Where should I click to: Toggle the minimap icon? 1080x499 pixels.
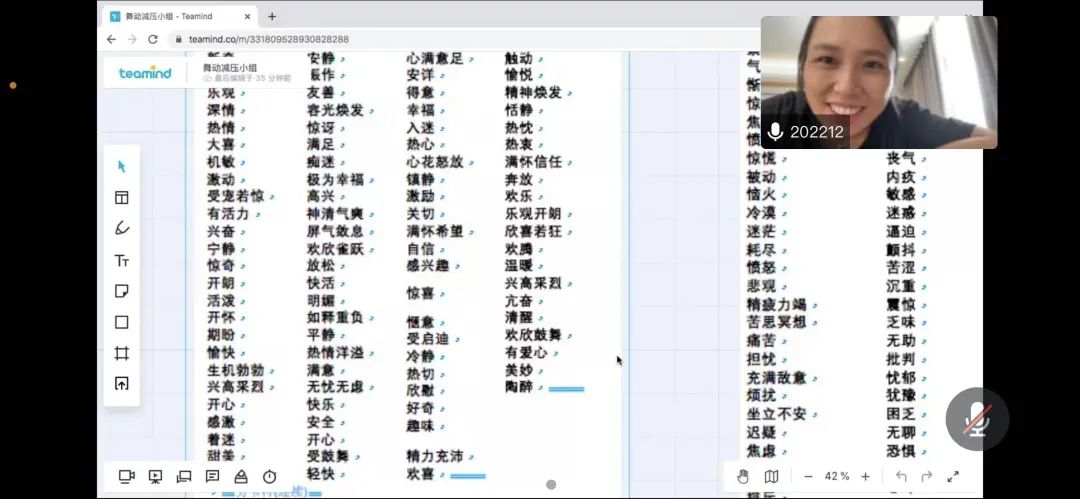pyautogui.click(x=771, y=476)
